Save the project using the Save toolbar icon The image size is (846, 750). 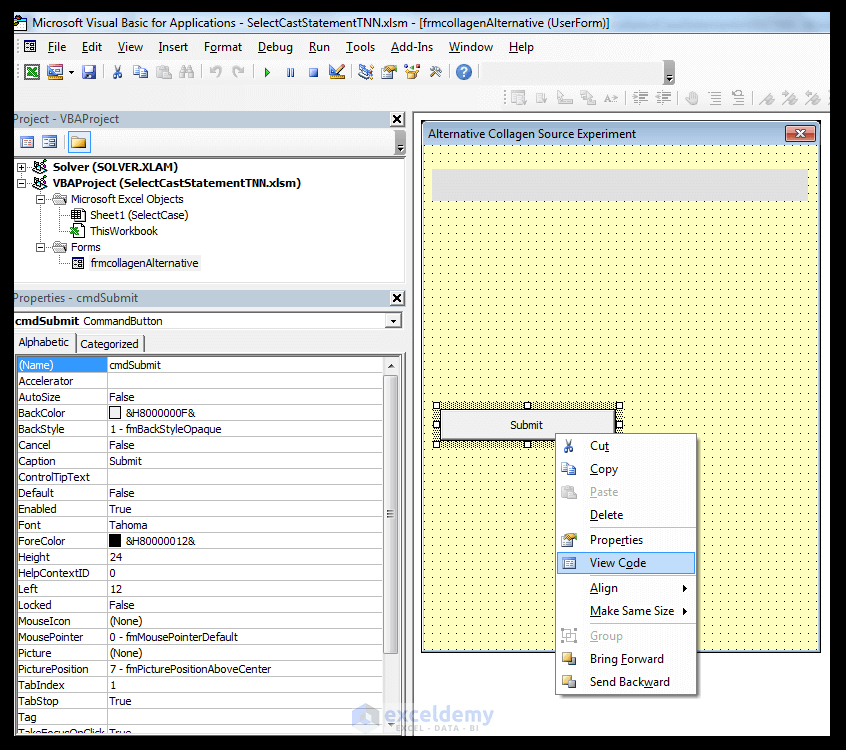[x=90, y=72]
